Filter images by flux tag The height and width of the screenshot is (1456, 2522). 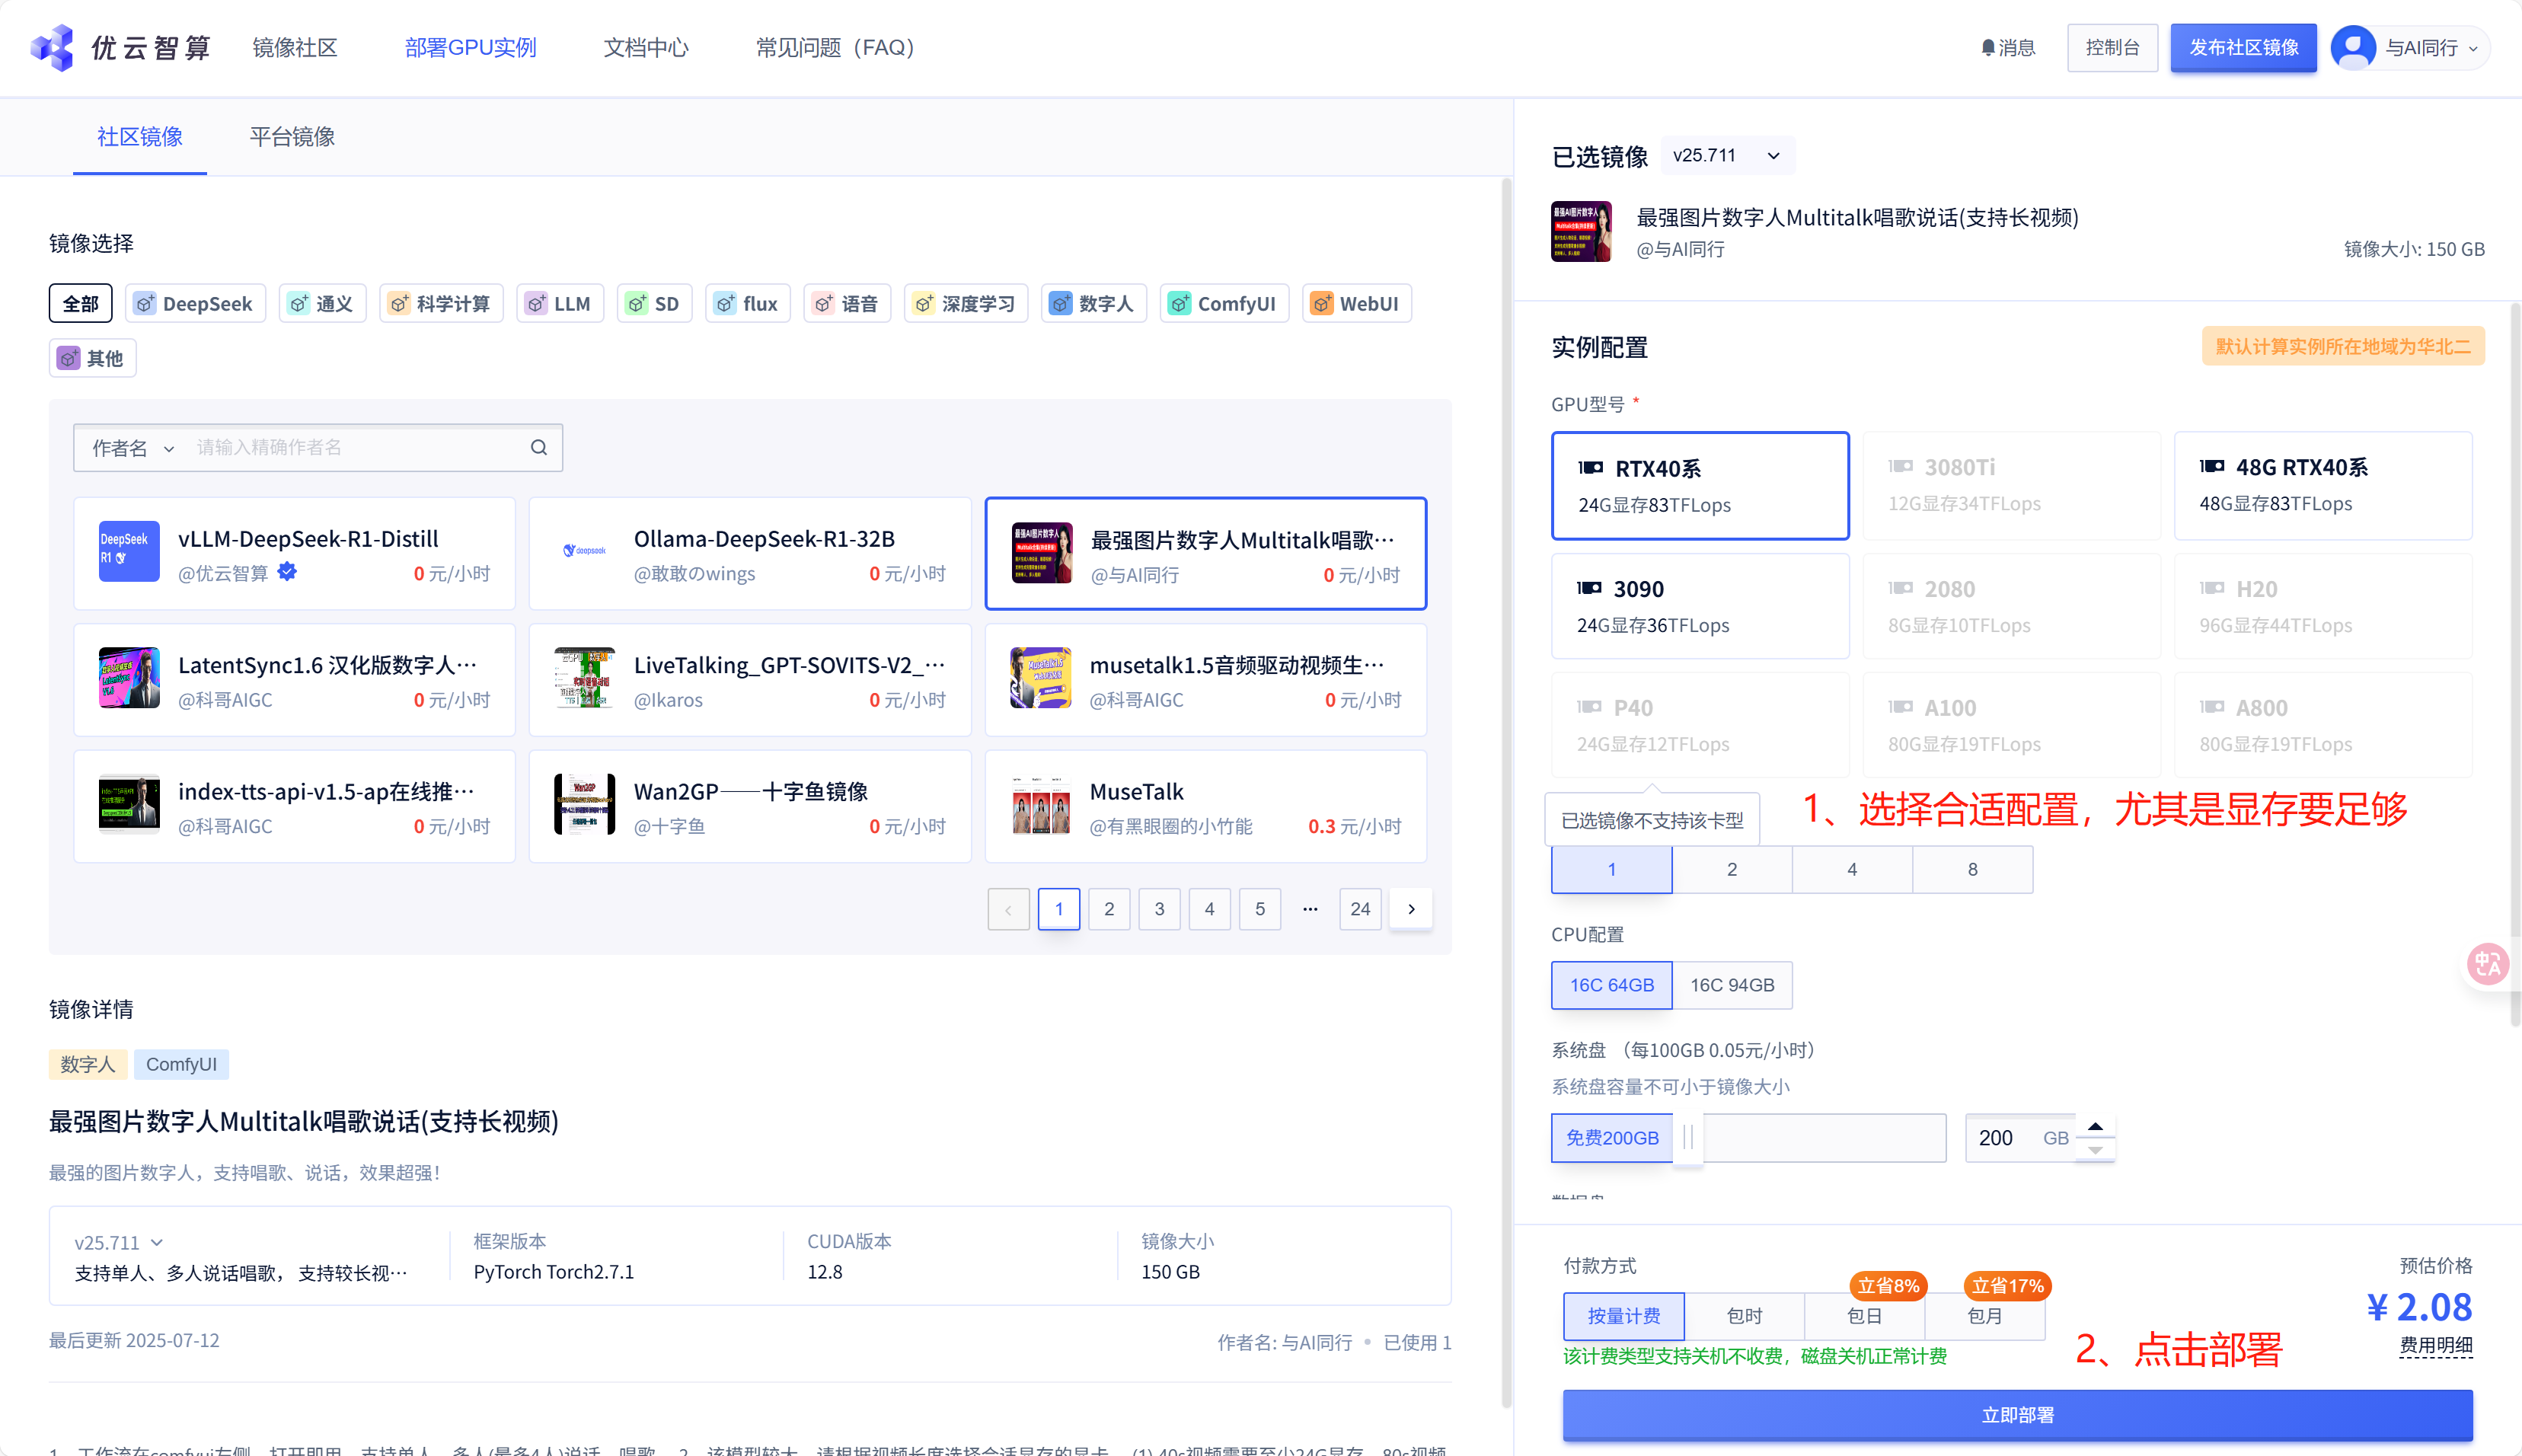coord(748,303)
